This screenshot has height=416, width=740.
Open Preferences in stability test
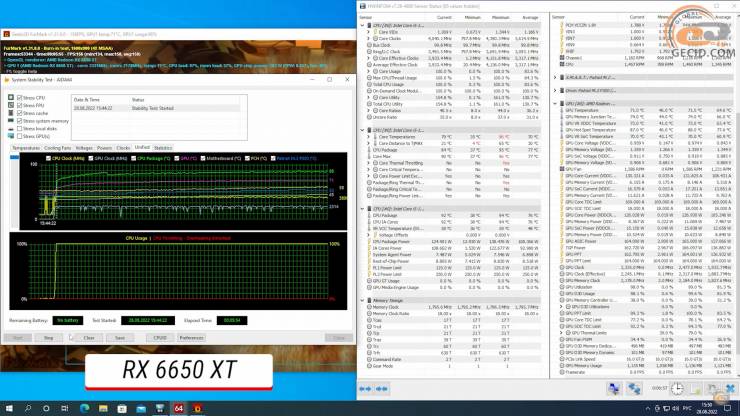pyautogui.click(x=191, y=338)
